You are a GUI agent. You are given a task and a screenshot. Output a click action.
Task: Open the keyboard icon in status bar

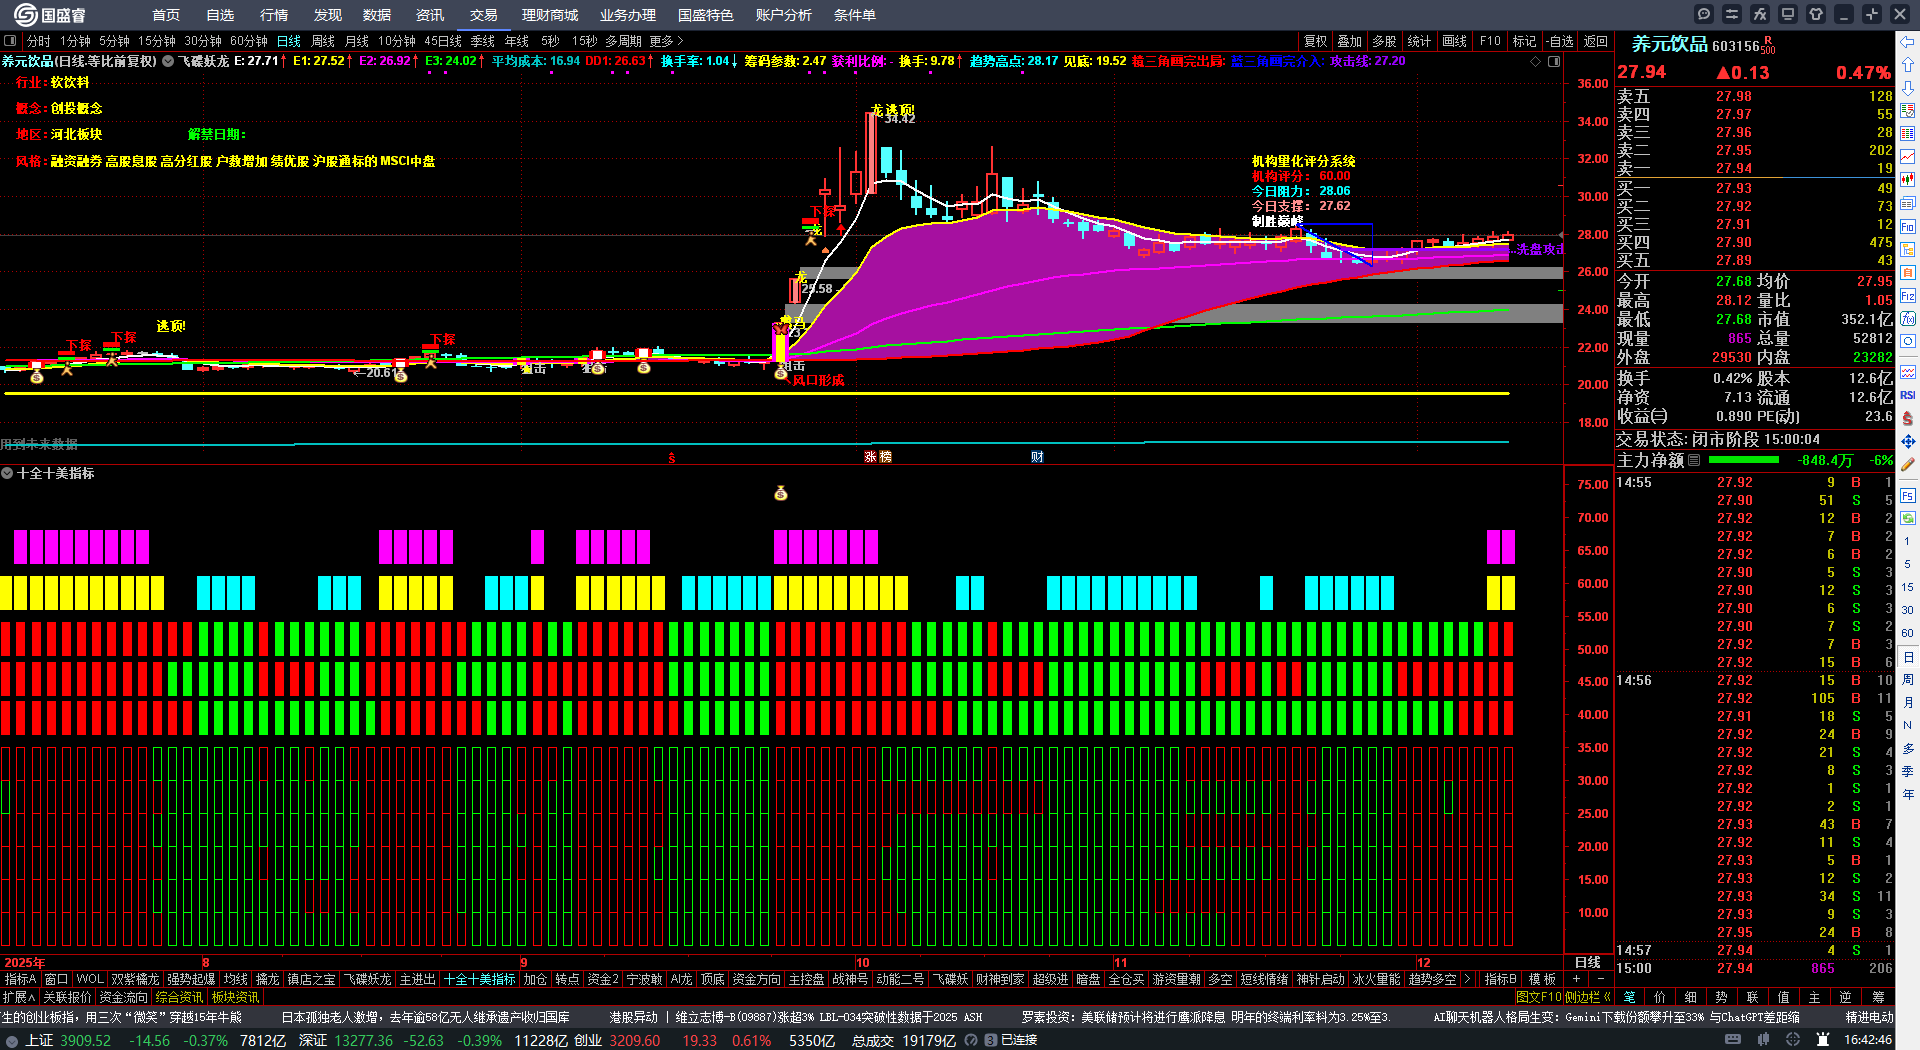1733,1040
